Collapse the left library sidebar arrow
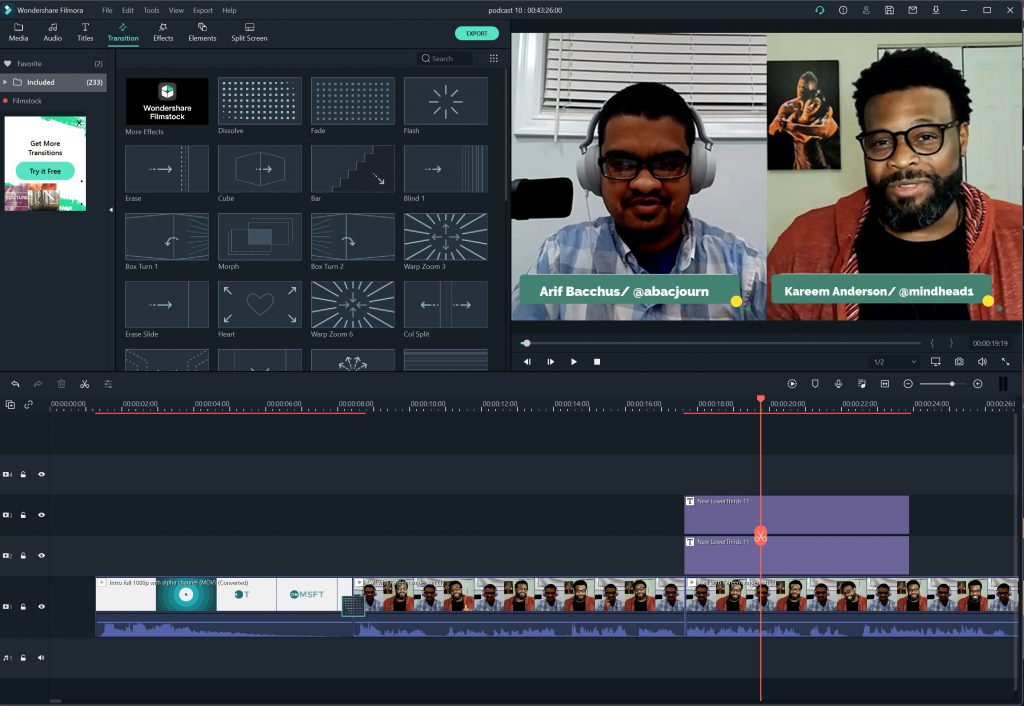1024x706 pixels. pyautogui.click(x=110, y=210)
